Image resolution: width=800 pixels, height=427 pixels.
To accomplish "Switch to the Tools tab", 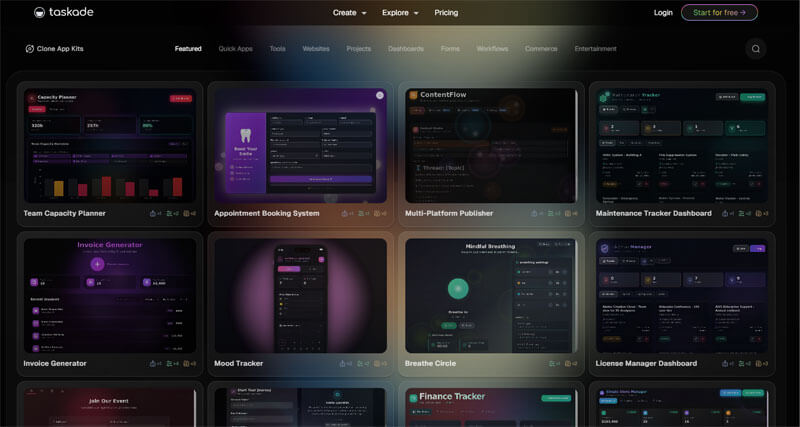I will point(278,49).
